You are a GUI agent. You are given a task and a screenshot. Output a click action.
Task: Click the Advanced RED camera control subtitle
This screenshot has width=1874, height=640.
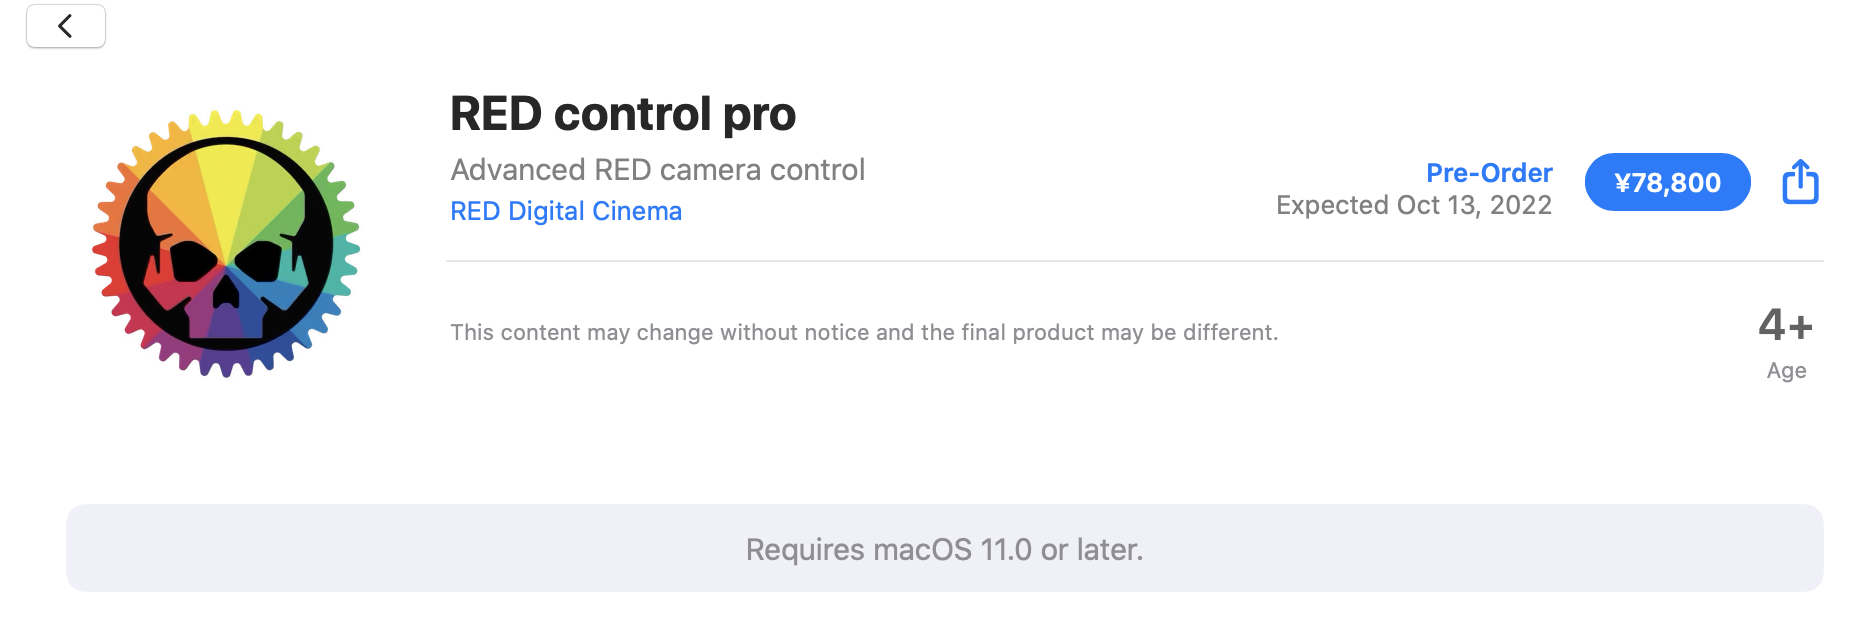coord(657,170)
